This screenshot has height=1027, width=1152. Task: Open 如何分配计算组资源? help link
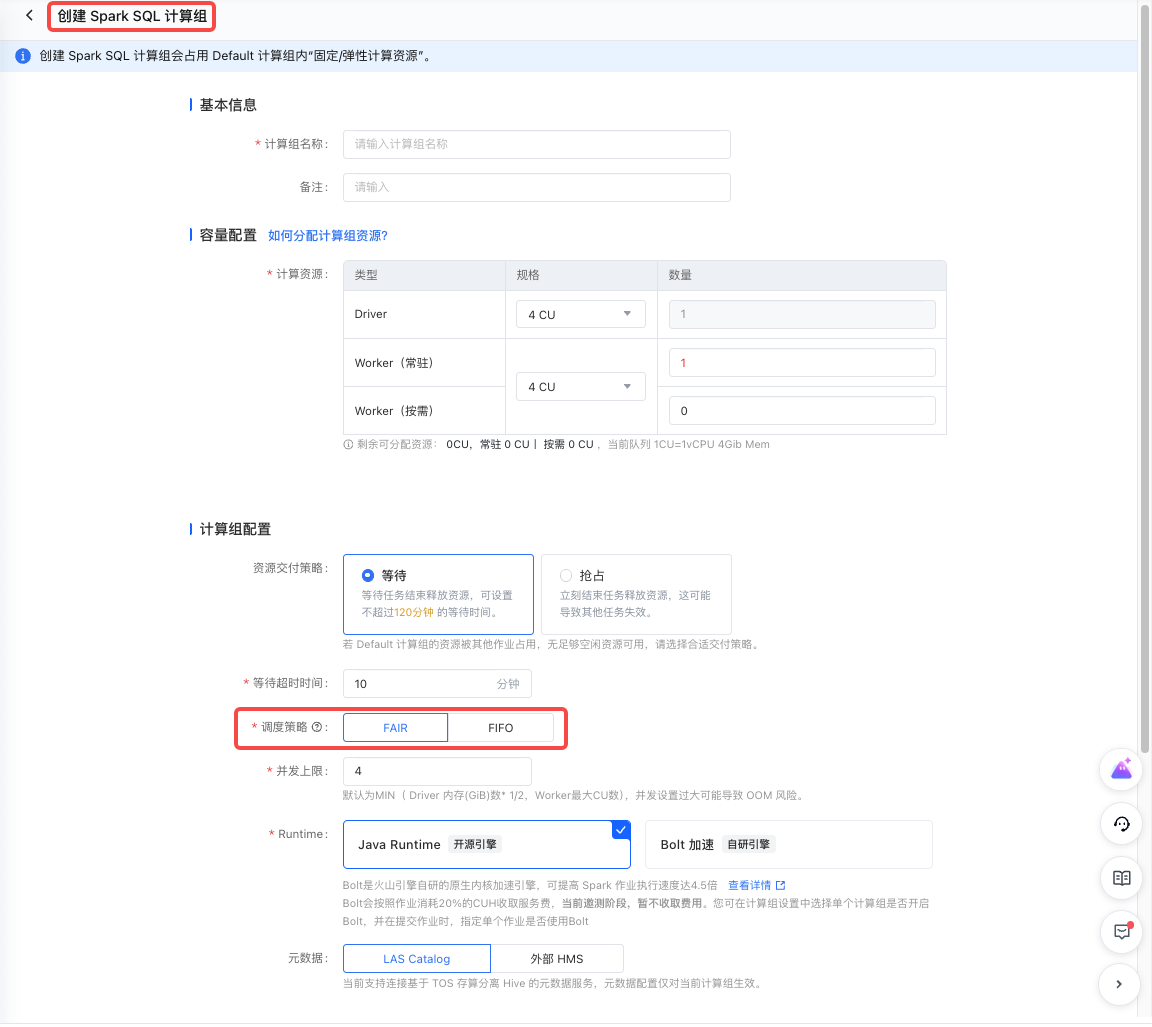click(328, 236)
